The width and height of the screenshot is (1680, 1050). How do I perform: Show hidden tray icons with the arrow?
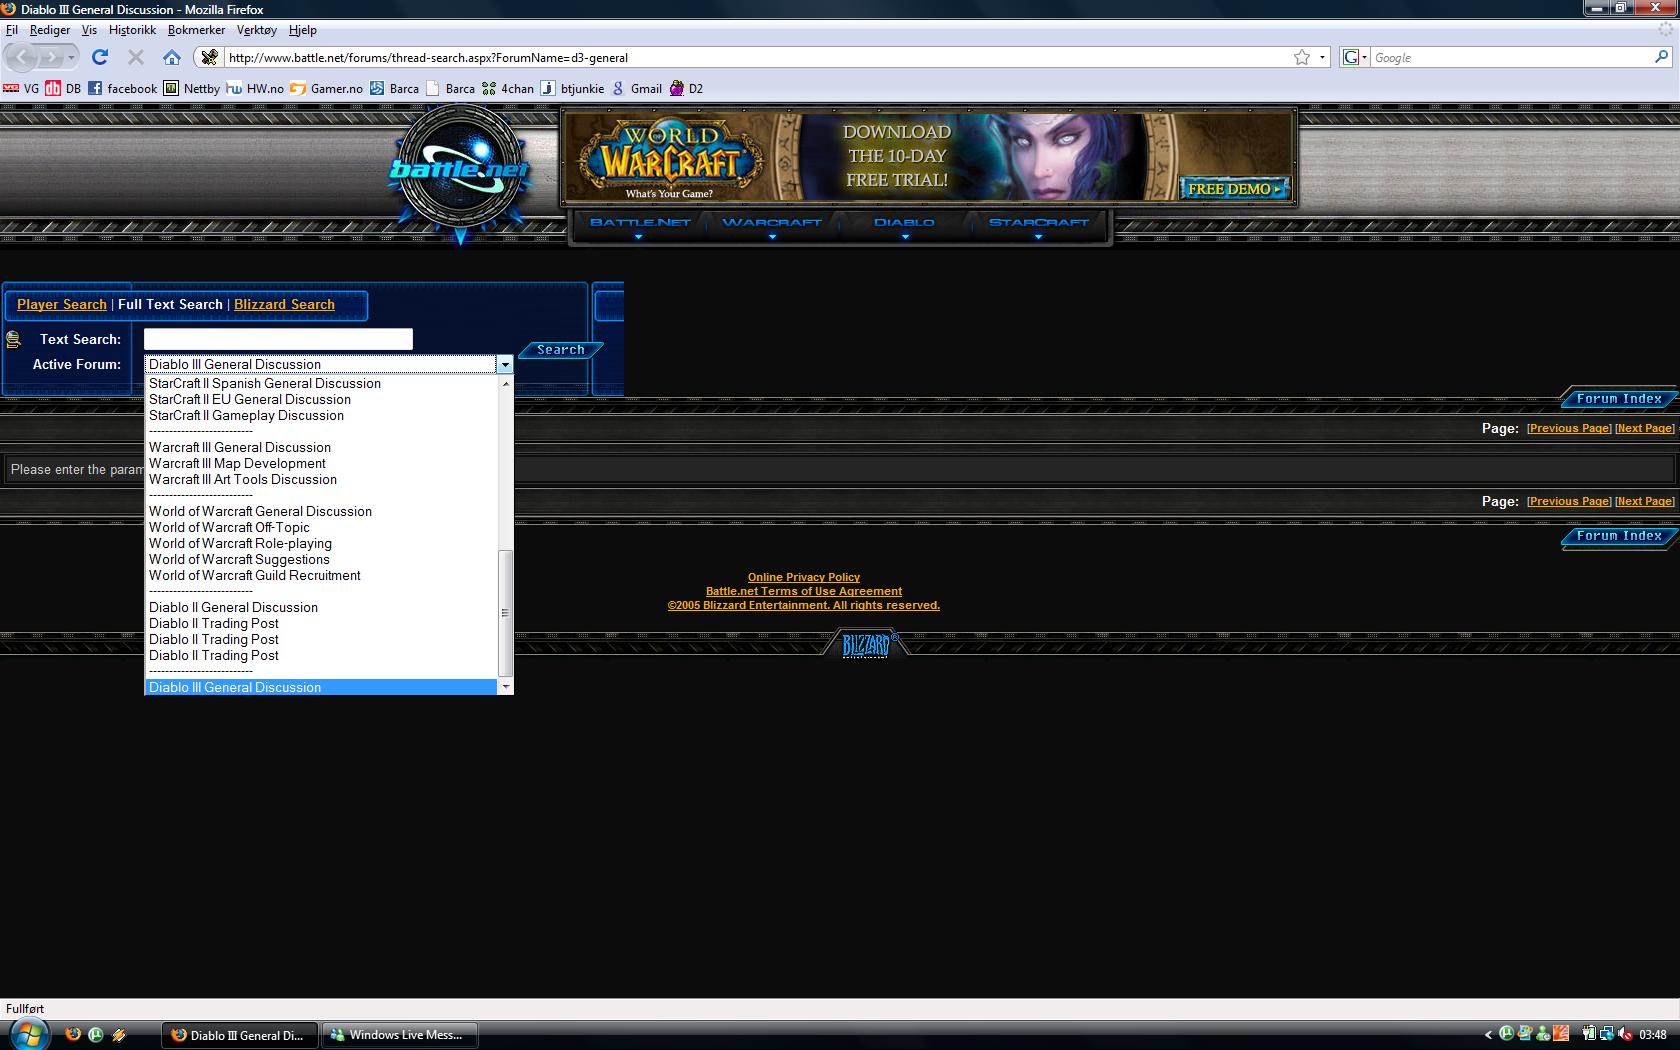[x=1488, y=1035]
